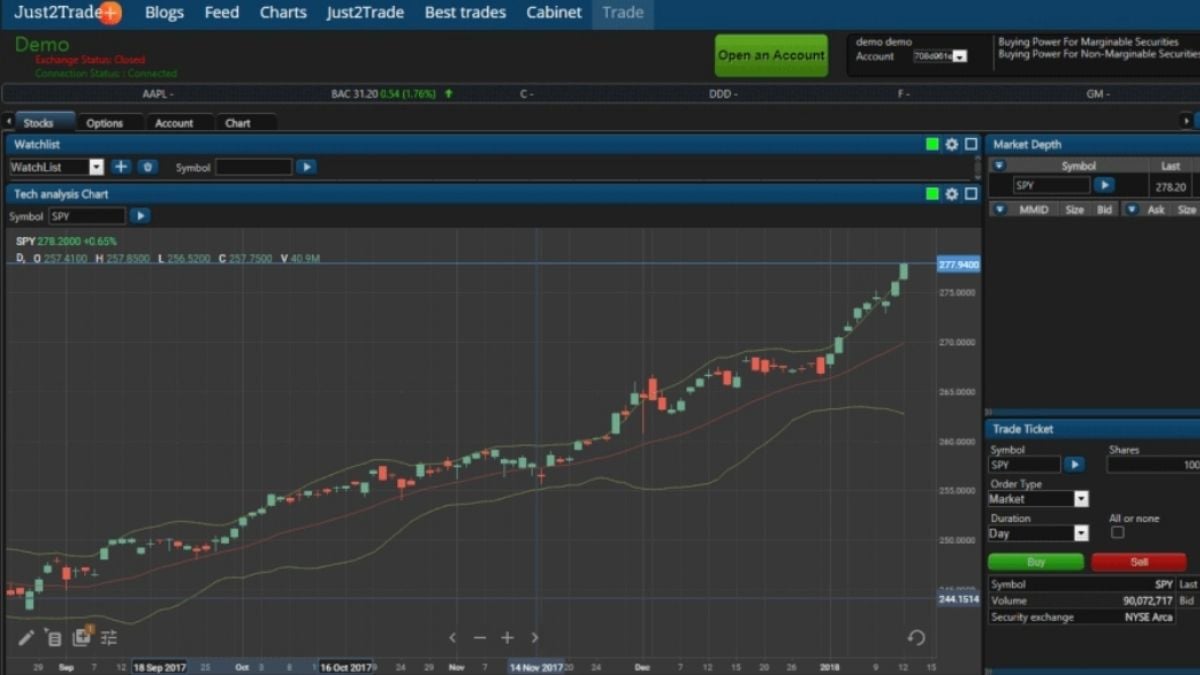The width and height of the screenshot is (1200, 675).
Task: Click the chart zoom-in plus control
Action: tap(507, 637)
